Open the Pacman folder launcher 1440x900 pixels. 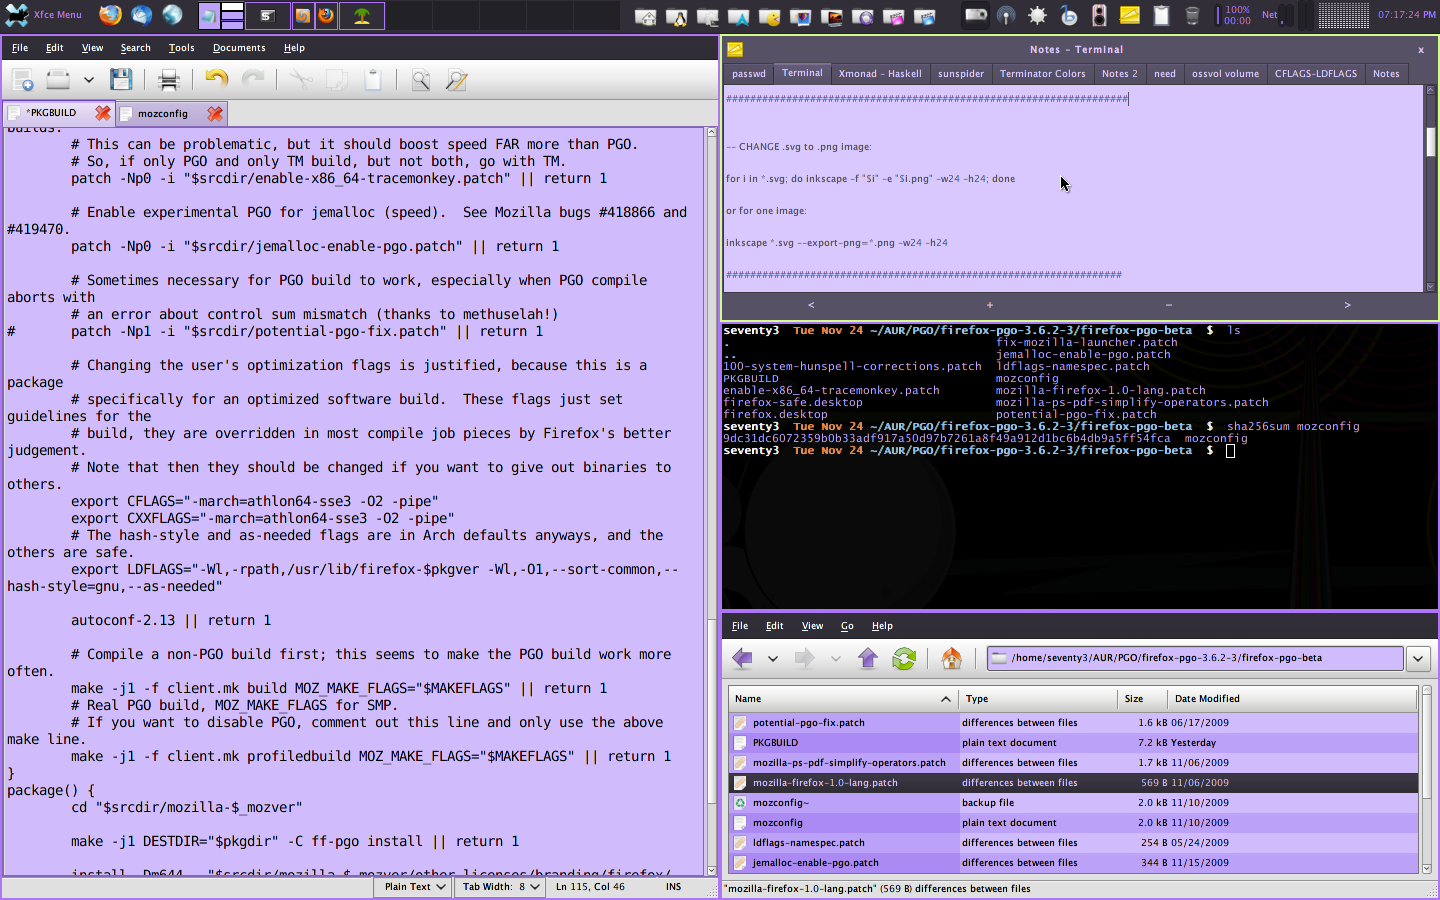[x=769, y=16]
